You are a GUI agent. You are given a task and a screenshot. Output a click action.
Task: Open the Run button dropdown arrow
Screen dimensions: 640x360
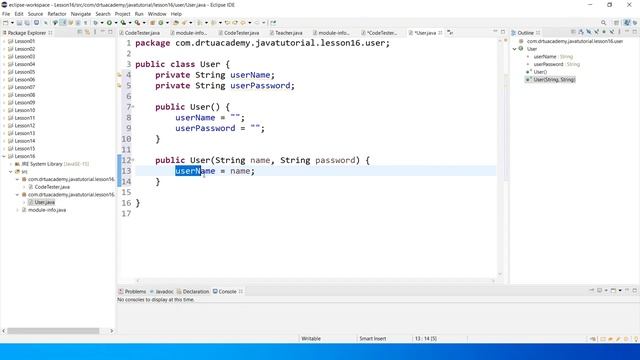[116, 23]
